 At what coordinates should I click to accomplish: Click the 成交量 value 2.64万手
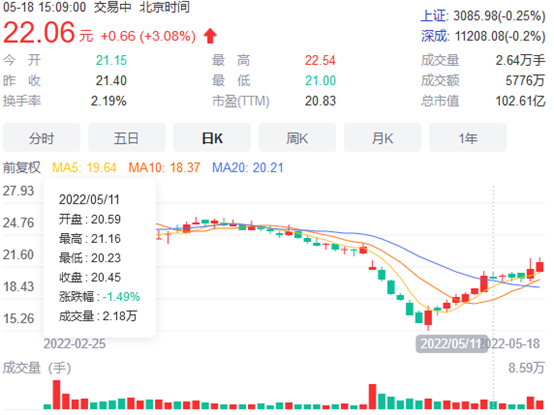[x=520, y=60]
